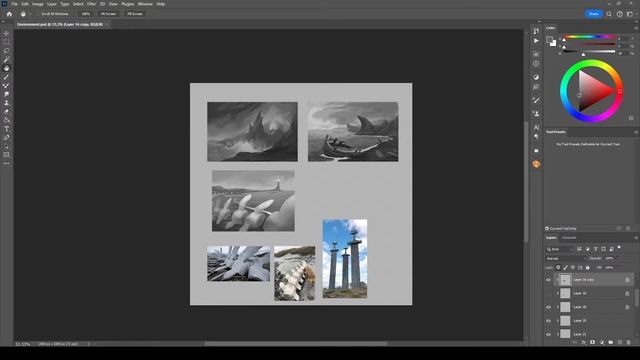Add a layer mask
The image size is (640, 360).
[x=593, y=342]
